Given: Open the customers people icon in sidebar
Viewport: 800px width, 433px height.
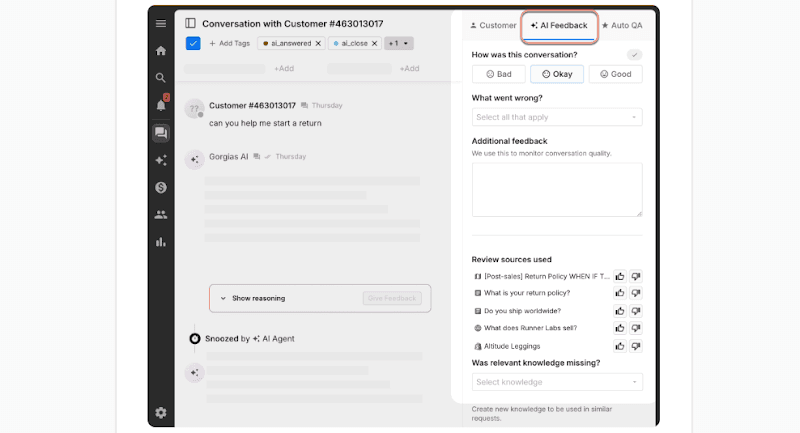Looking at the screenshot, I should tap(161, 215).
